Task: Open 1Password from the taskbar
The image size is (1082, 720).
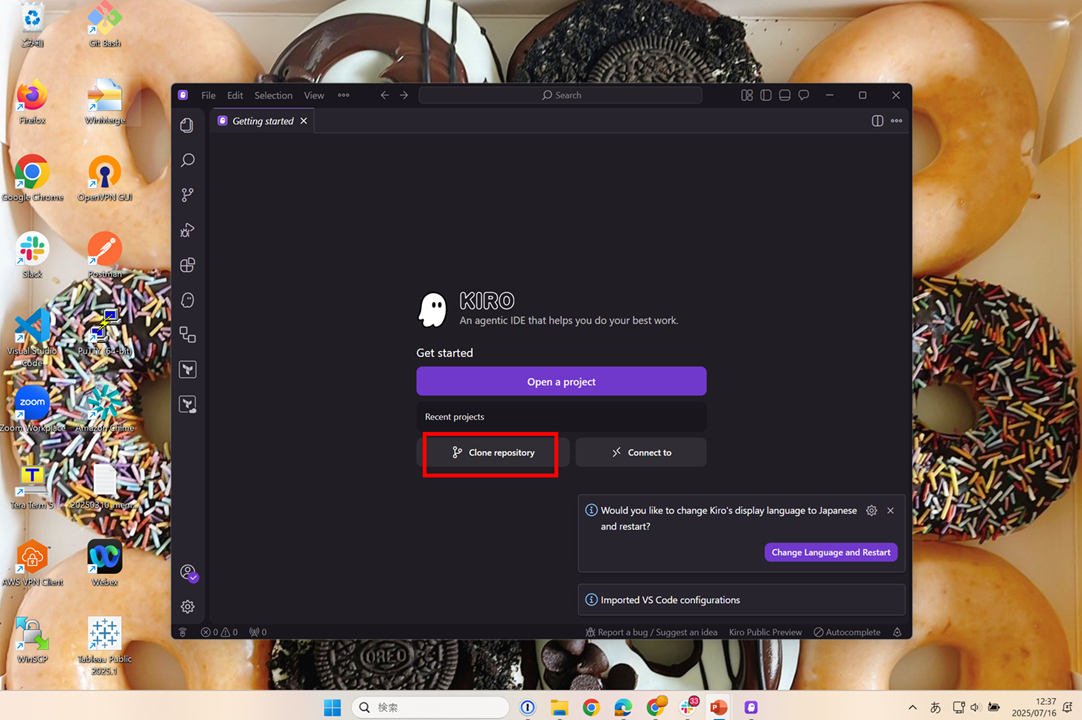Action: pos(528,707)
